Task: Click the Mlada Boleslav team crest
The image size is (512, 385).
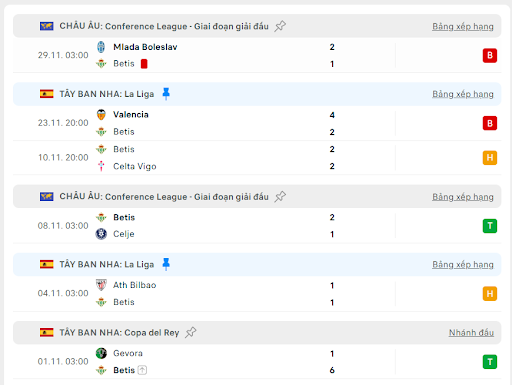Action: pyautogui.click(x=101, y=47)
